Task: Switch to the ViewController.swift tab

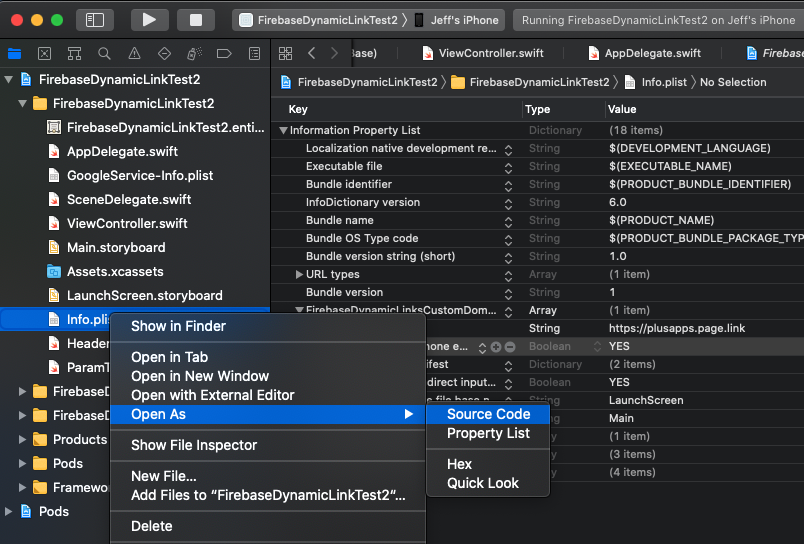Action: (483, 53)
